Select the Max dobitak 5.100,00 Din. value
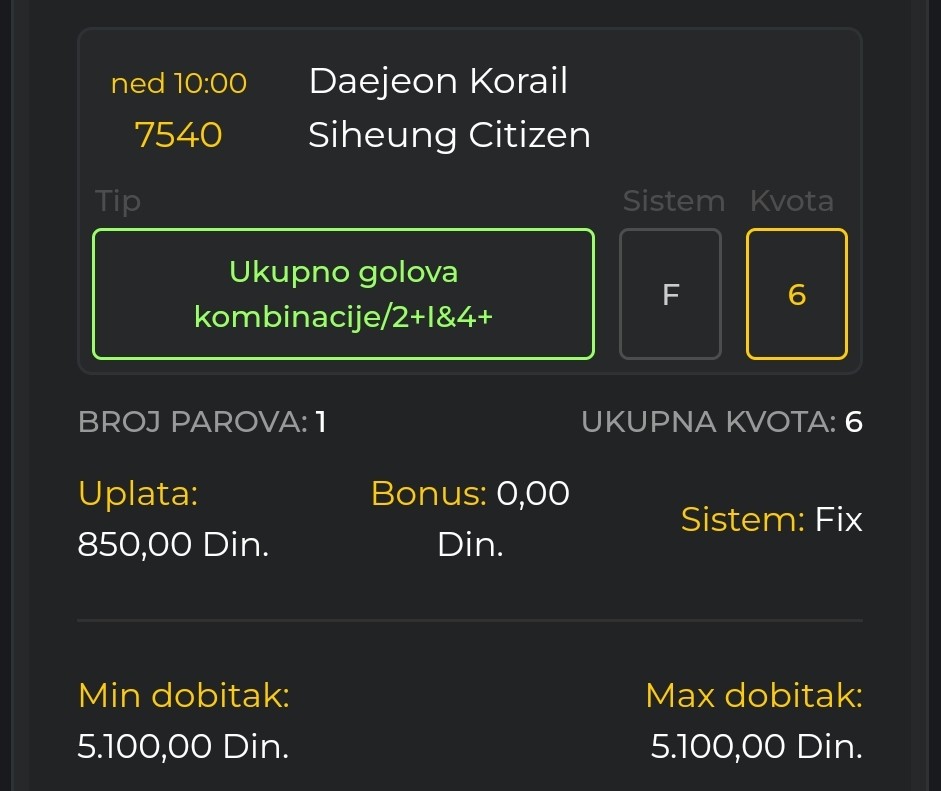 pyautogui.click(x=757, y=747)
